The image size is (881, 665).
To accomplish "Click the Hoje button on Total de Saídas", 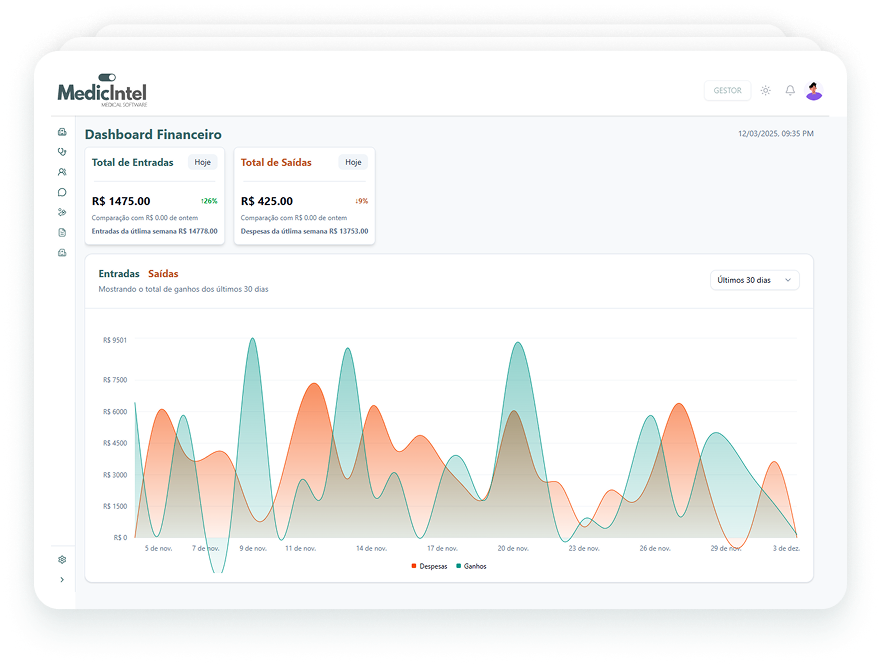I will (353, 162).
